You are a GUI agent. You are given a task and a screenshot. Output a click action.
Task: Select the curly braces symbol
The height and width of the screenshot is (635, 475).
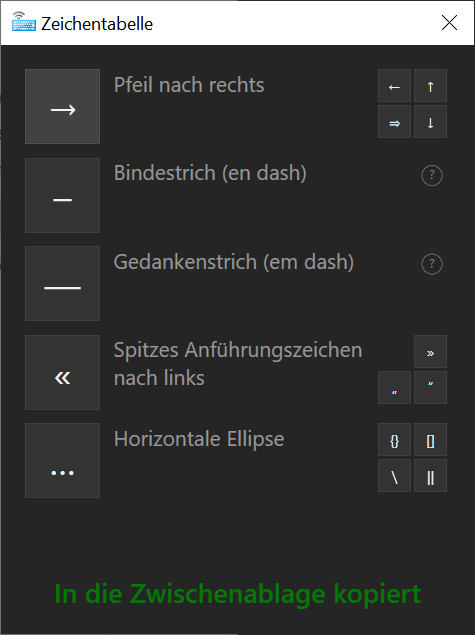click(x=394, y=440)
